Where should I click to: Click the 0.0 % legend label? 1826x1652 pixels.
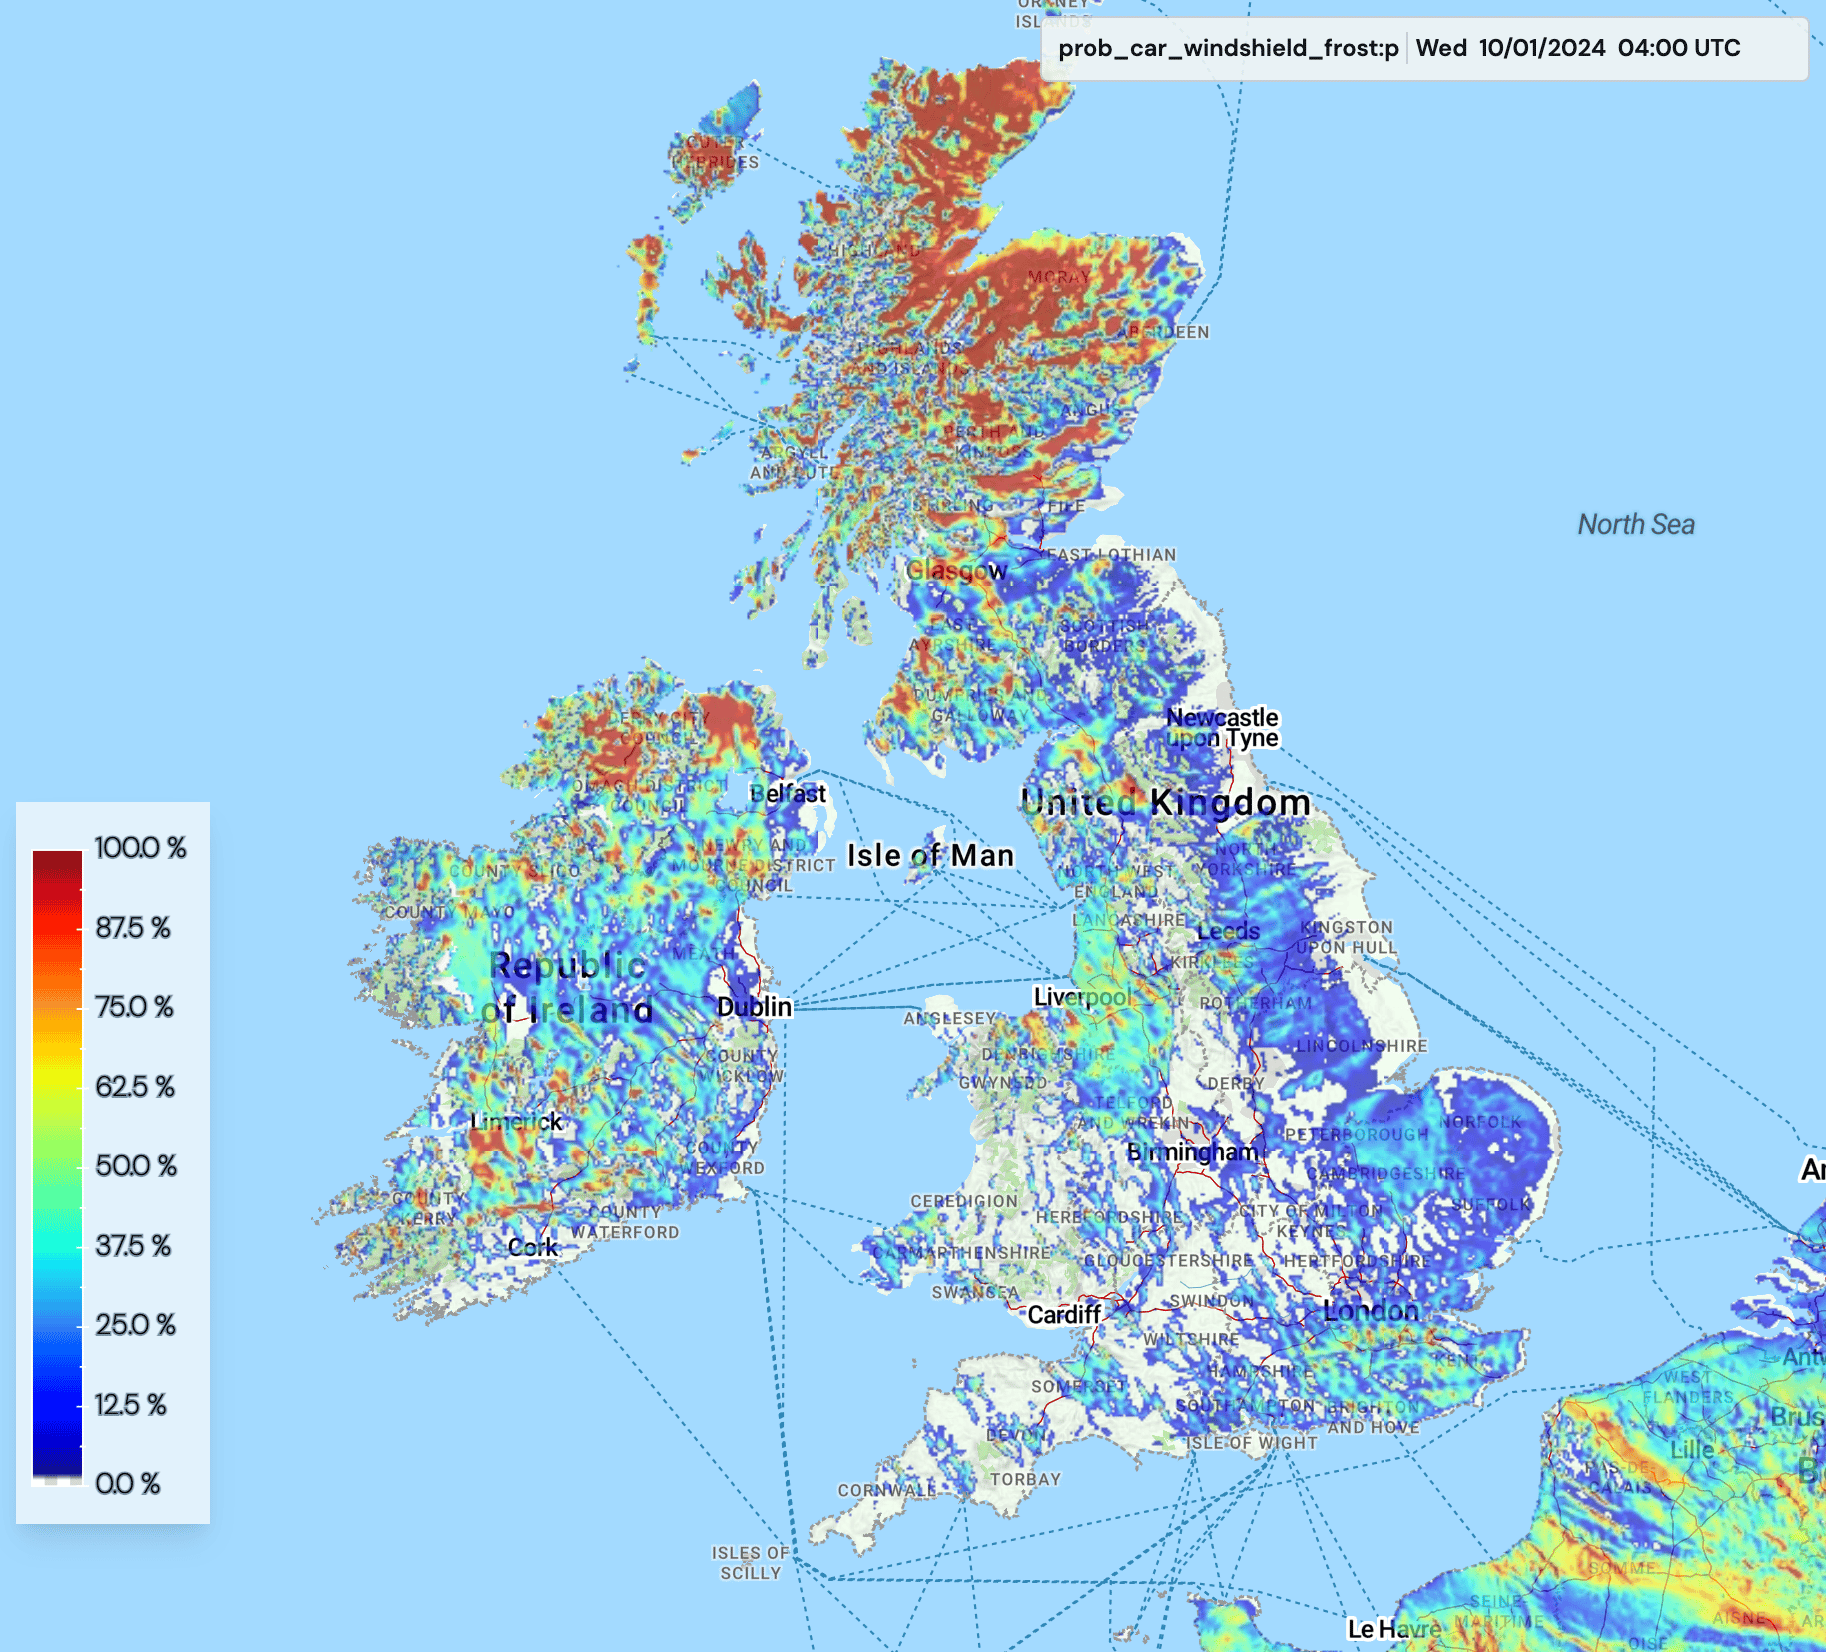coord(128,1484)
